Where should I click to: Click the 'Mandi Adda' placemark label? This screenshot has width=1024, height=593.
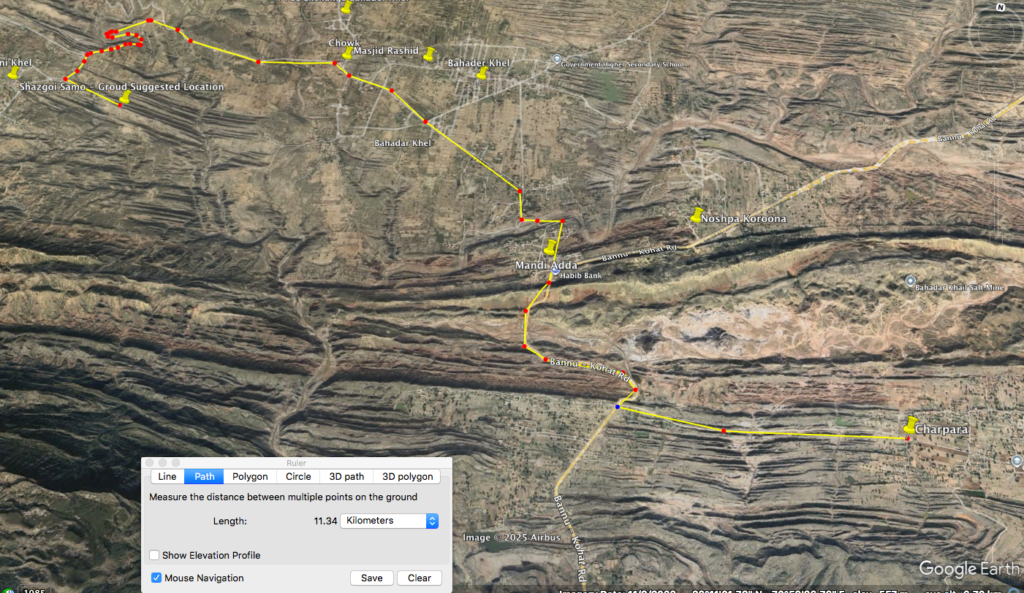[x=546, y=265]
